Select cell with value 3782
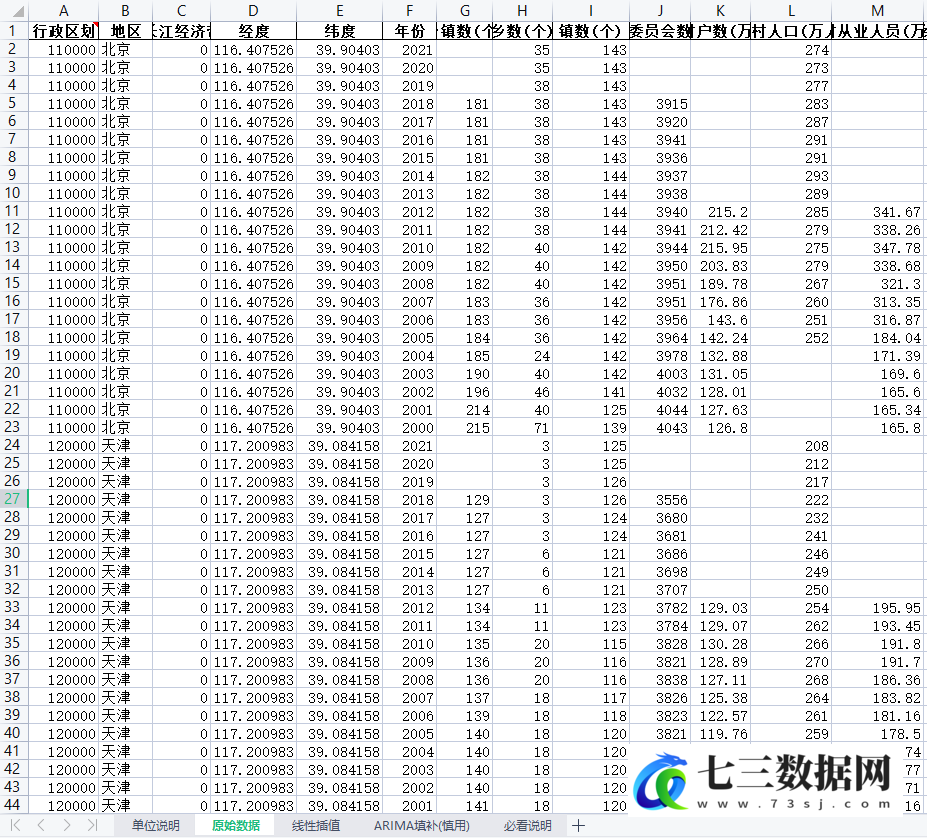927x838 pixels. point(660,608)
